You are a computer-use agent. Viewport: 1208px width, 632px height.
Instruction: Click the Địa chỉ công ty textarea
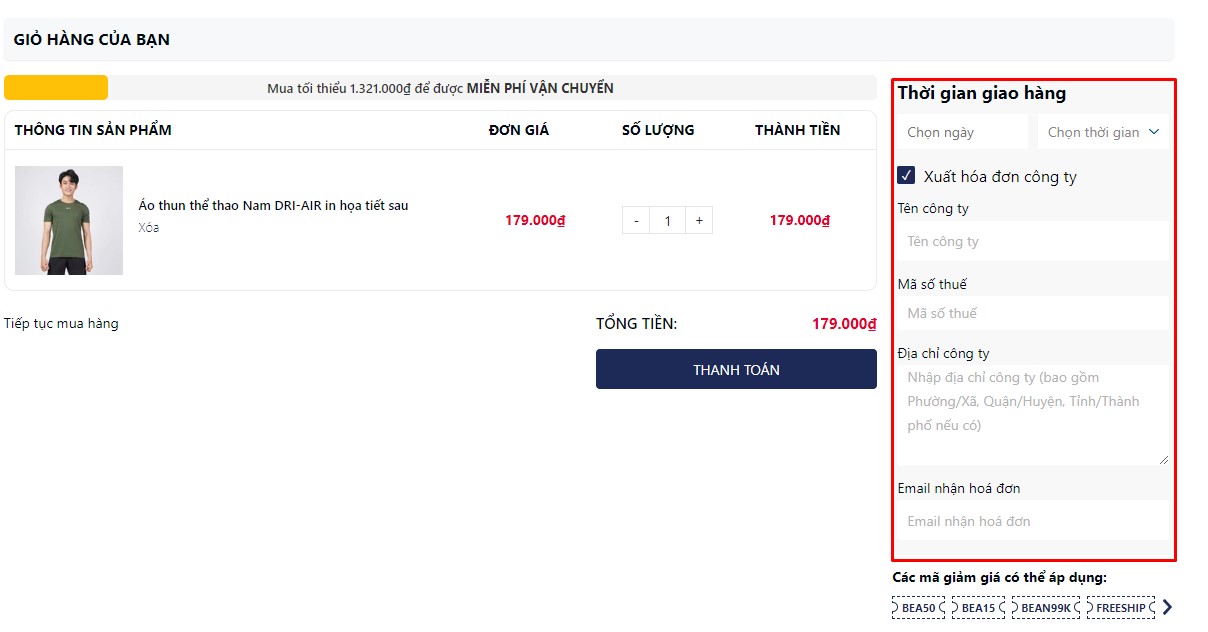coord(1032,414)
